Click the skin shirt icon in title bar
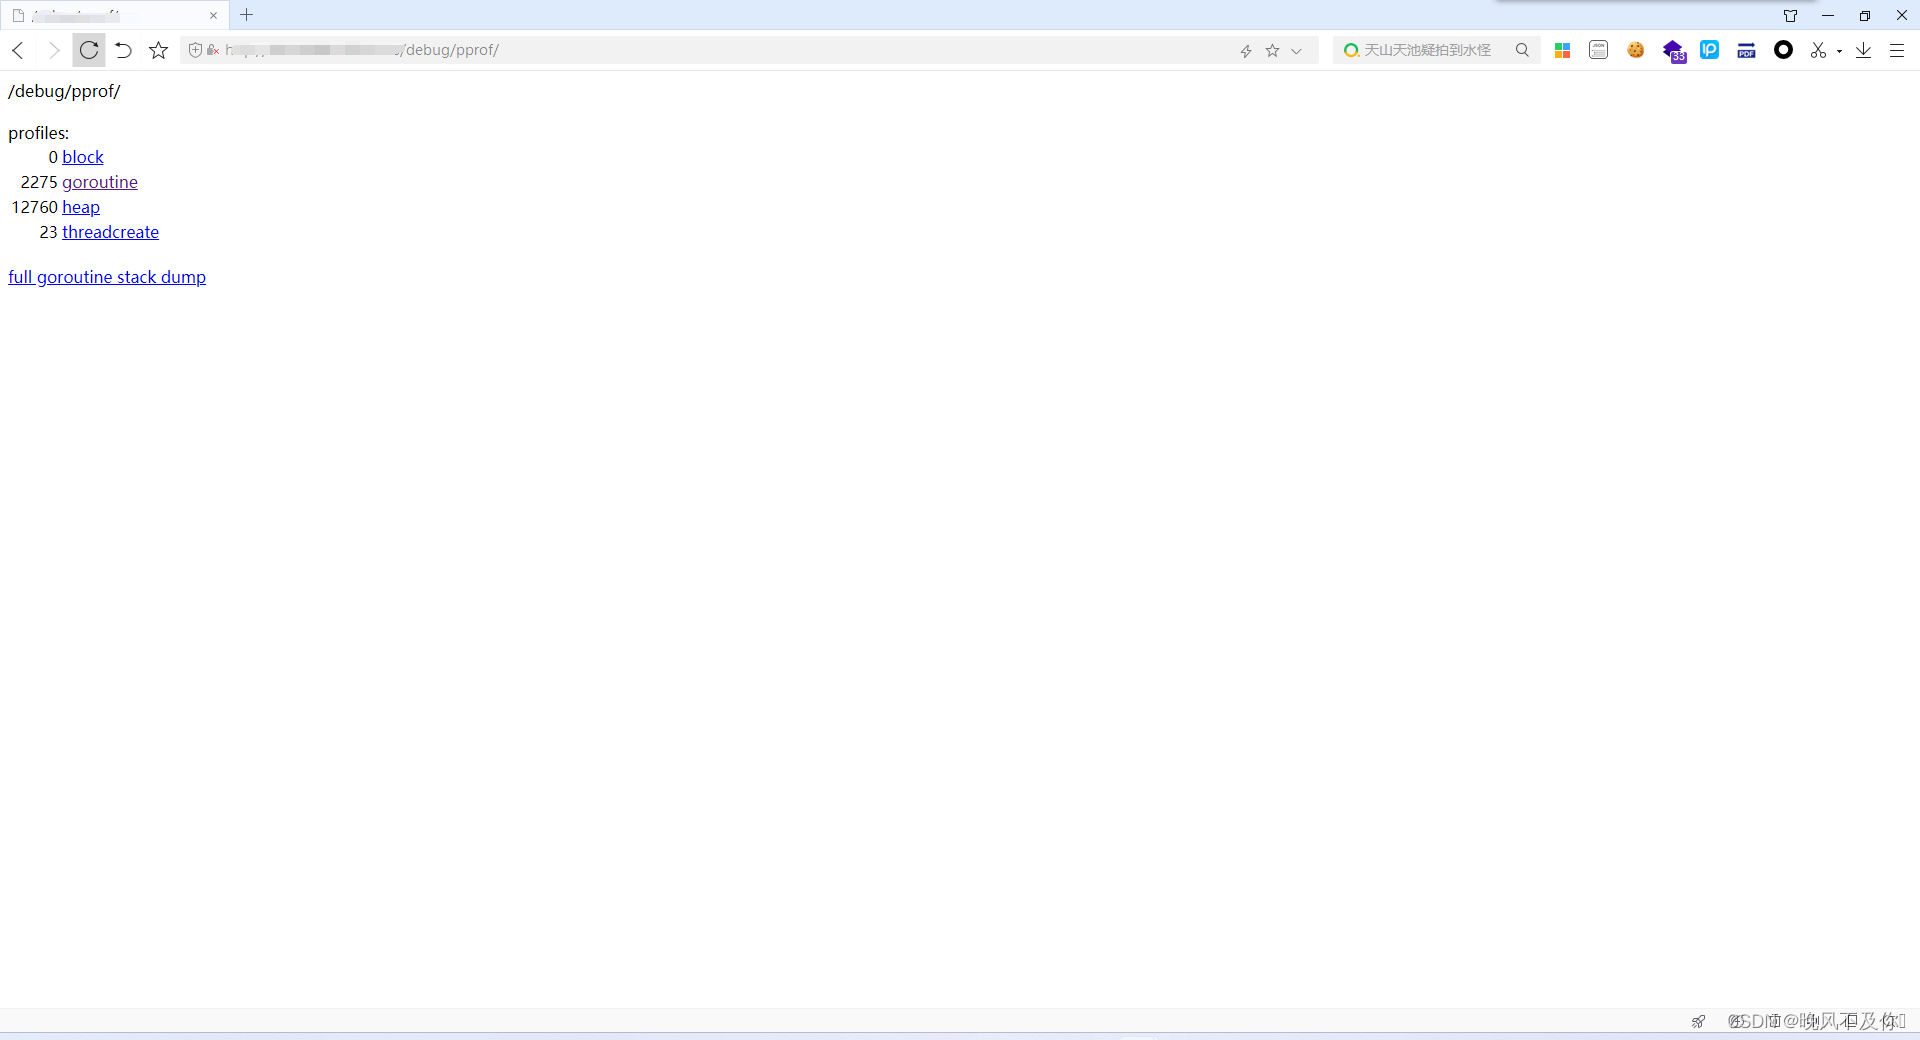This screenshot has height=1040, width=1920. tap(1791, 15)
